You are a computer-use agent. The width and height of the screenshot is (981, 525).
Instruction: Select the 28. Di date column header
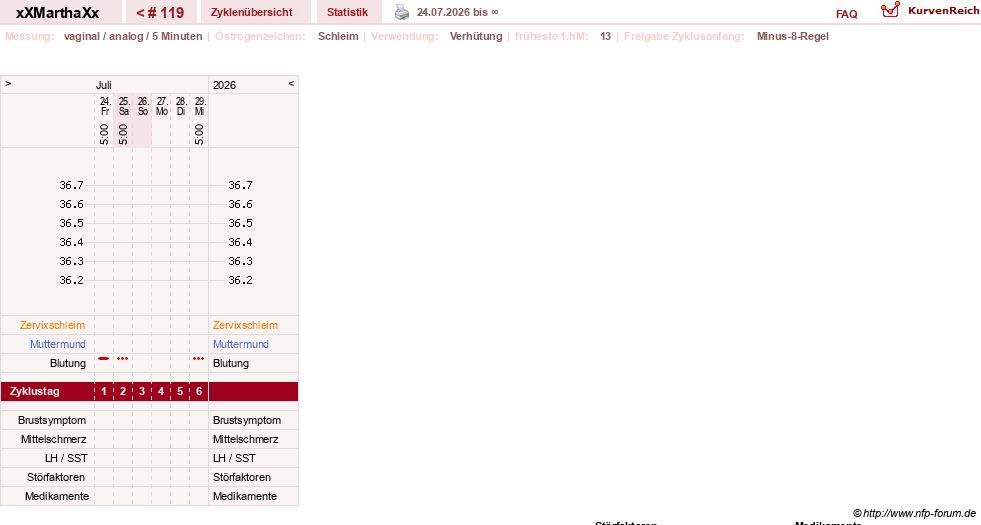180,106
